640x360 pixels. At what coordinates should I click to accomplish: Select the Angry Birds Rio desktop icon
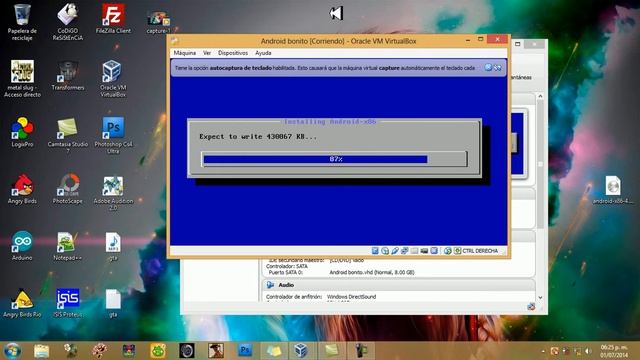(22, 303)
